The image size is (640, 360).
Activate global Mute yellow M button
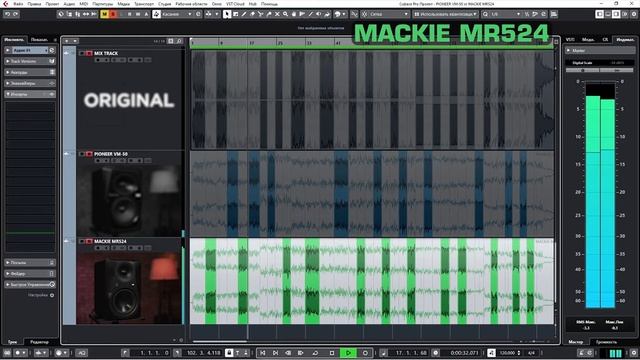coord(104,14)
